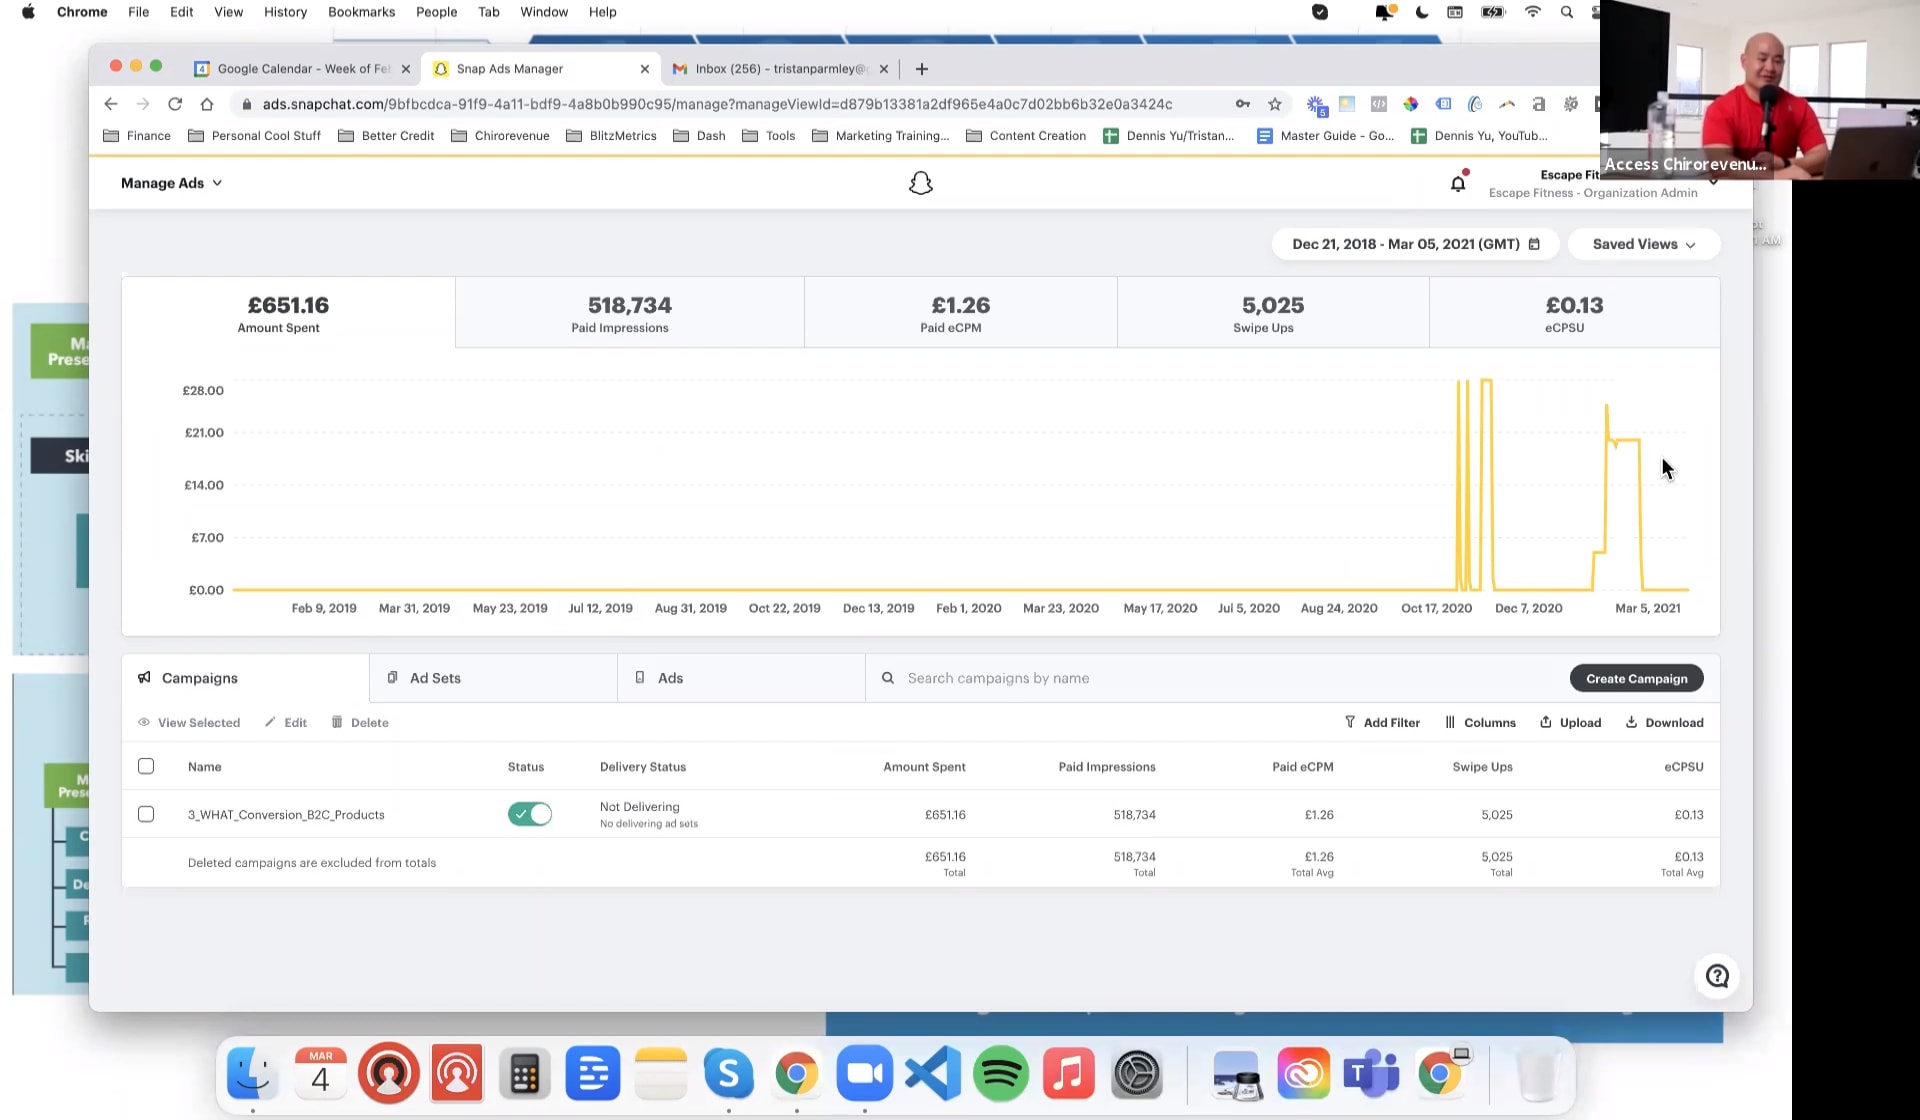Bookmark the page with the star icon
This screenshot has height=1120, width=1920.
1274,104
